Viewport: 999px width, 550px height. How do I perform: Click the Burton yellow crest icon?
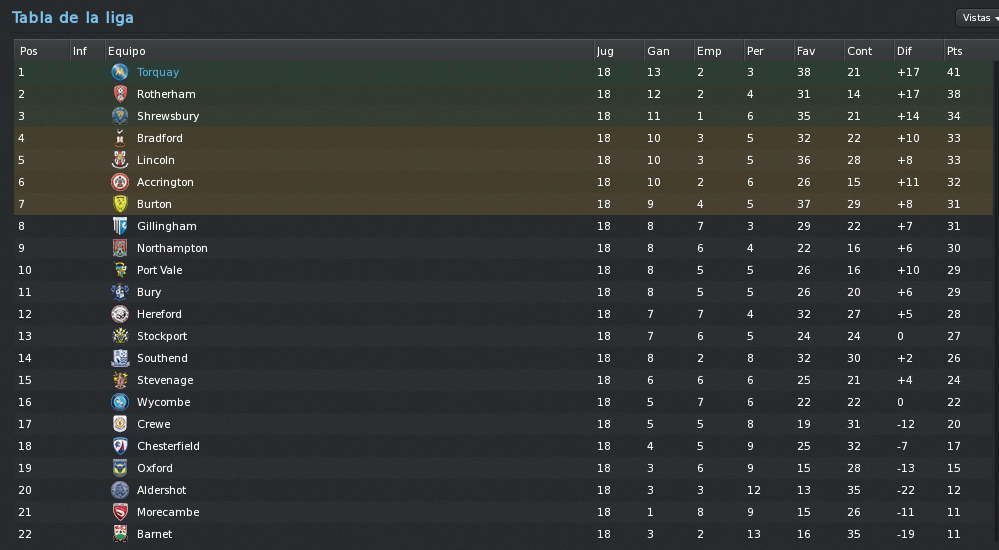(120, 204)
